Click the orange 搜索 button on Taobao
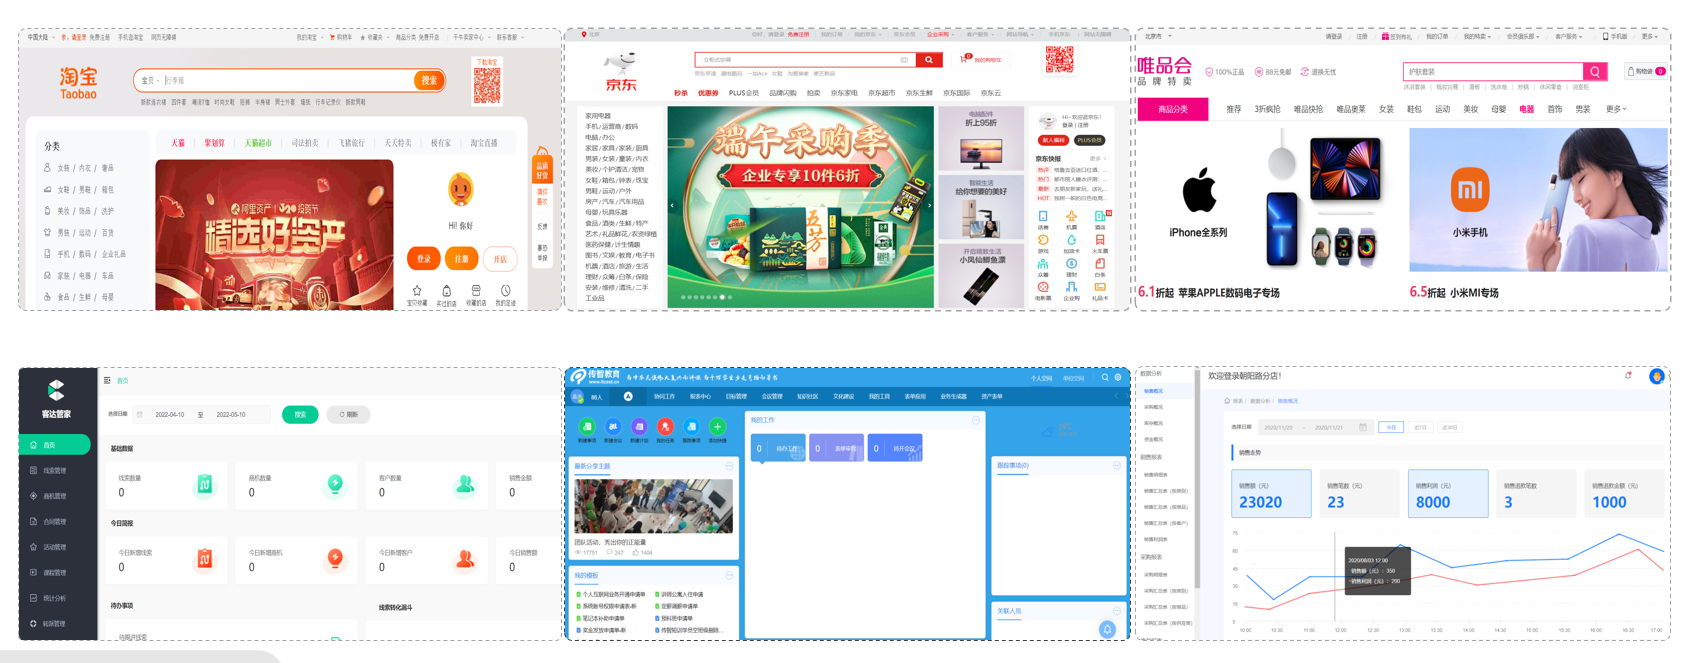The width and height of the screenshot is (1705, 663). tap(429, 80)
